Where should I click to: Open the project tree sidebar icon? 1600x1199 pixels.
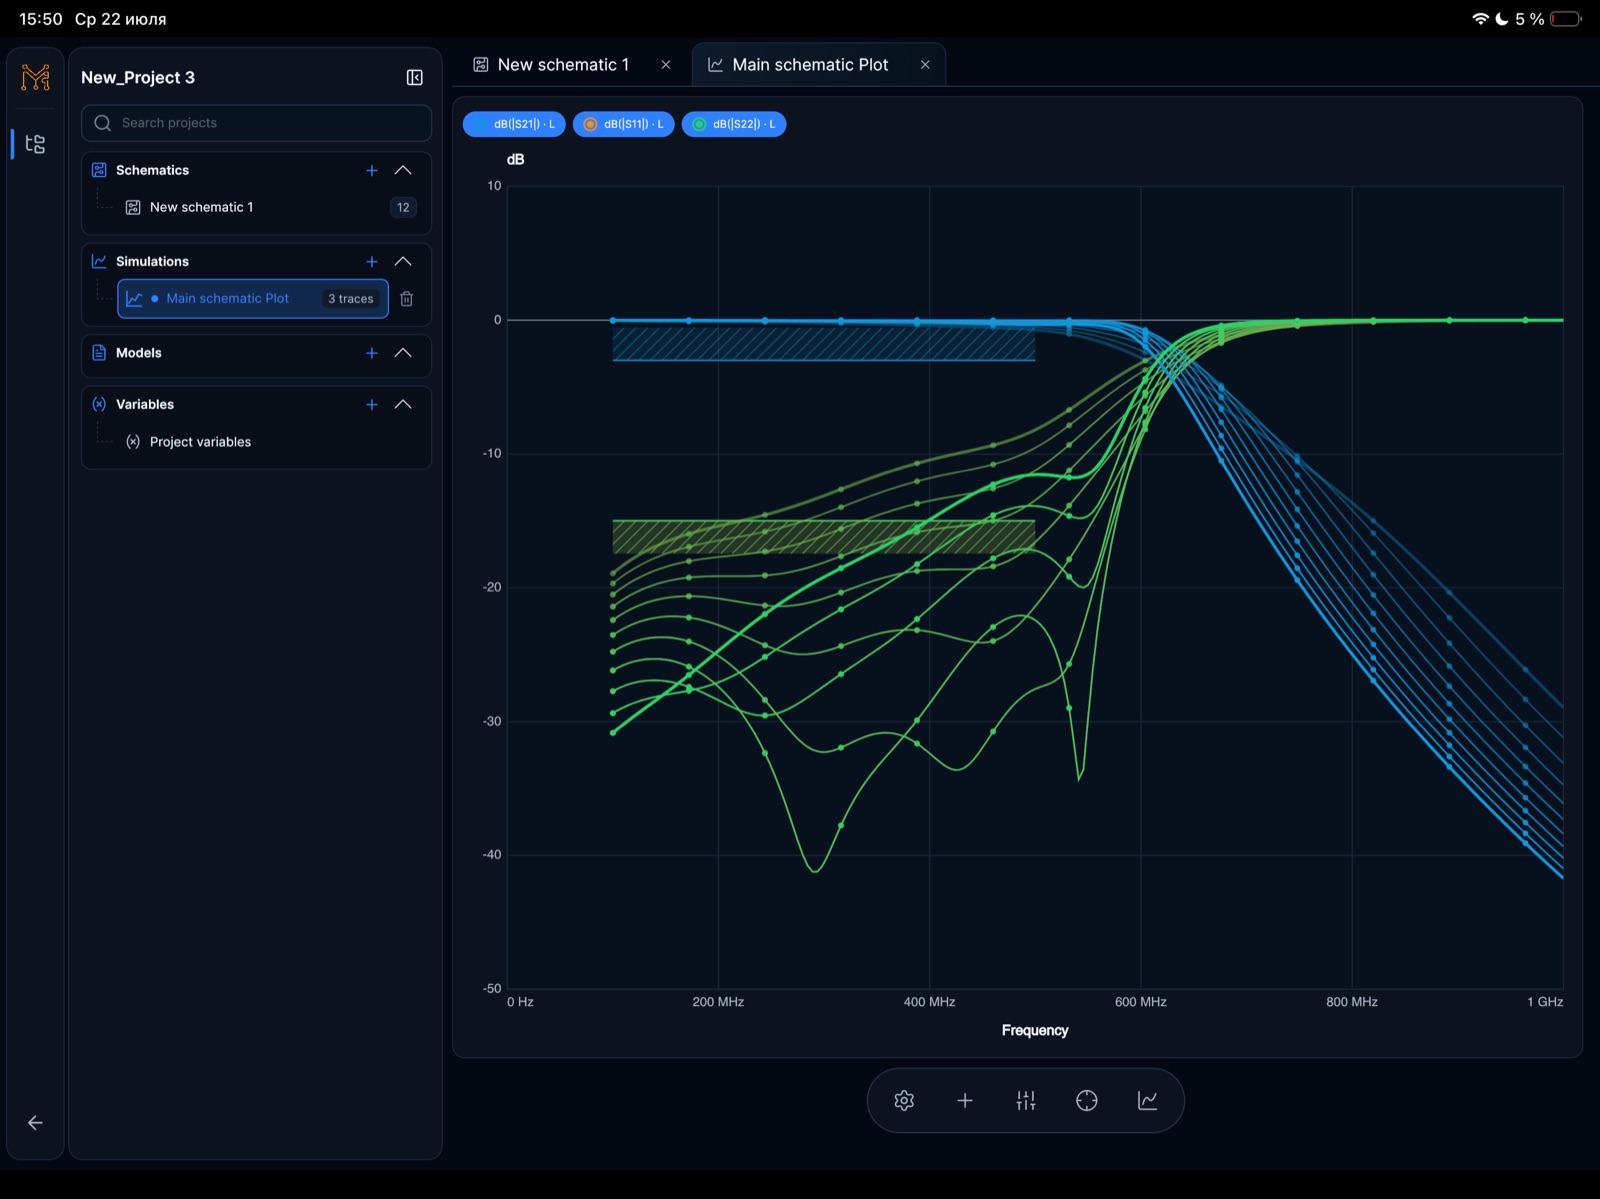[35, 144]
